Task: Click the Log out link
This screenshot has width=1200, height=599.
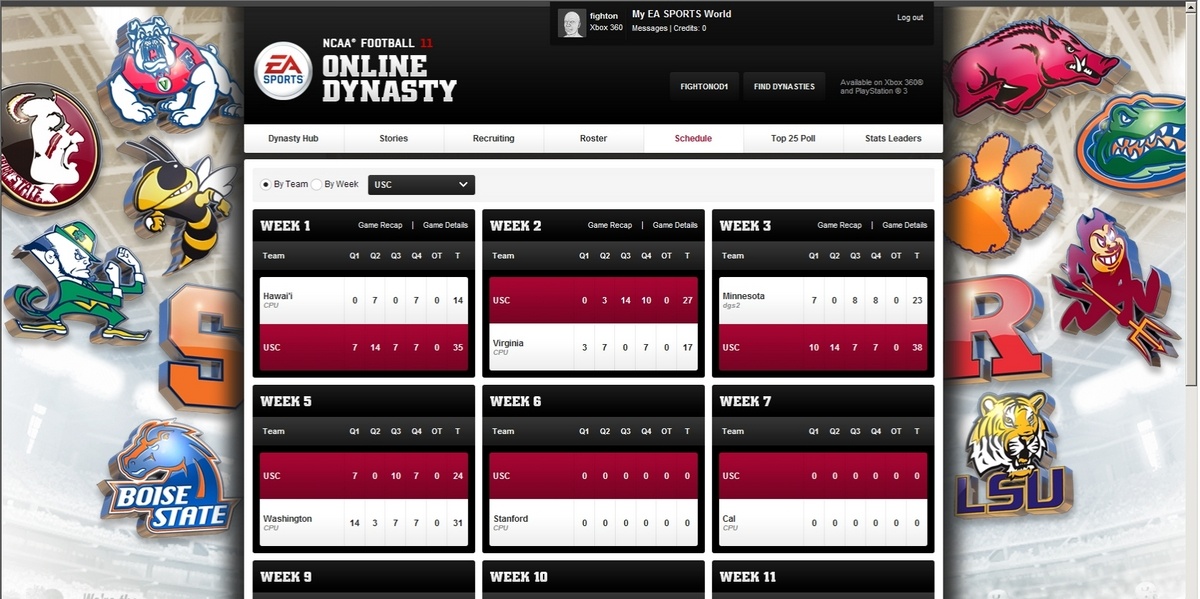Action: (x=909, y=18)
